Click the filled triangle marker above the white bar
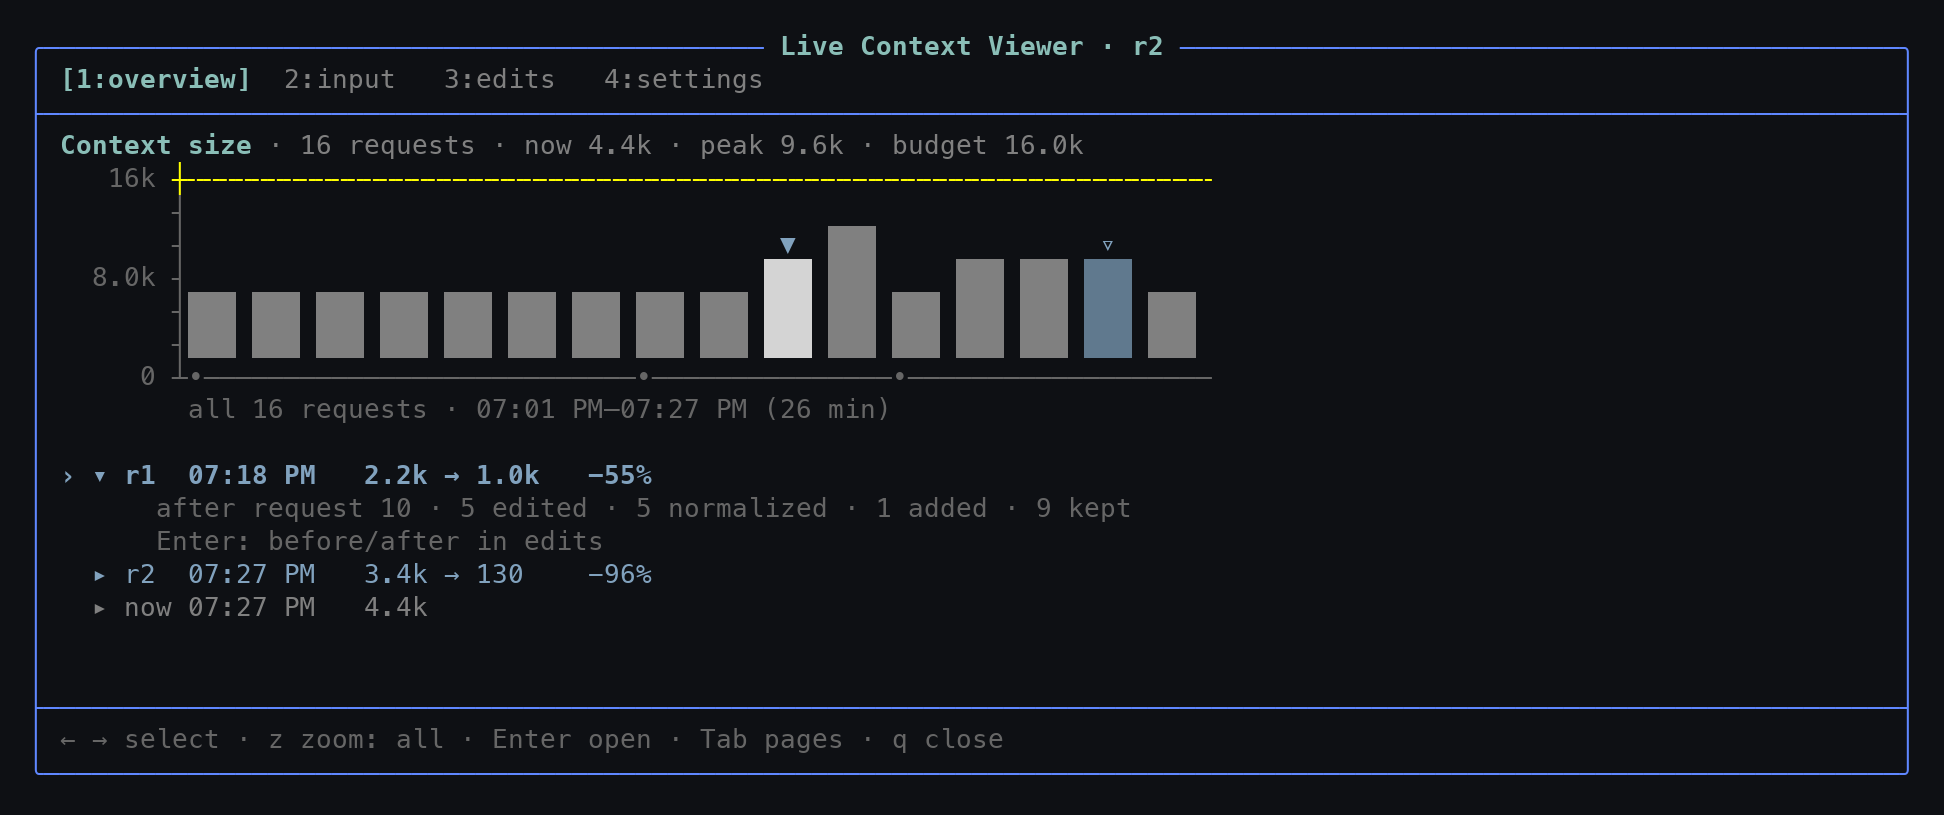Screen dimensions: 1944x815 coord(788,245)
